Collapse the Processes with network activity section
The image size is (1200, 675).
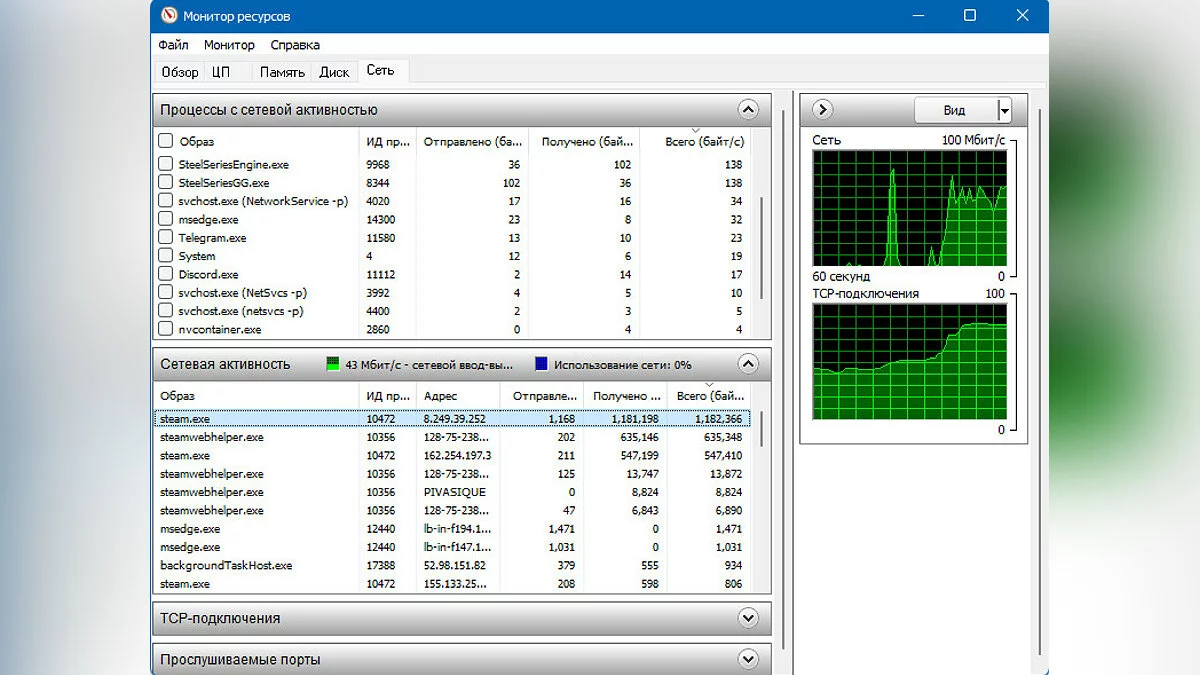(x=747, y=110)
